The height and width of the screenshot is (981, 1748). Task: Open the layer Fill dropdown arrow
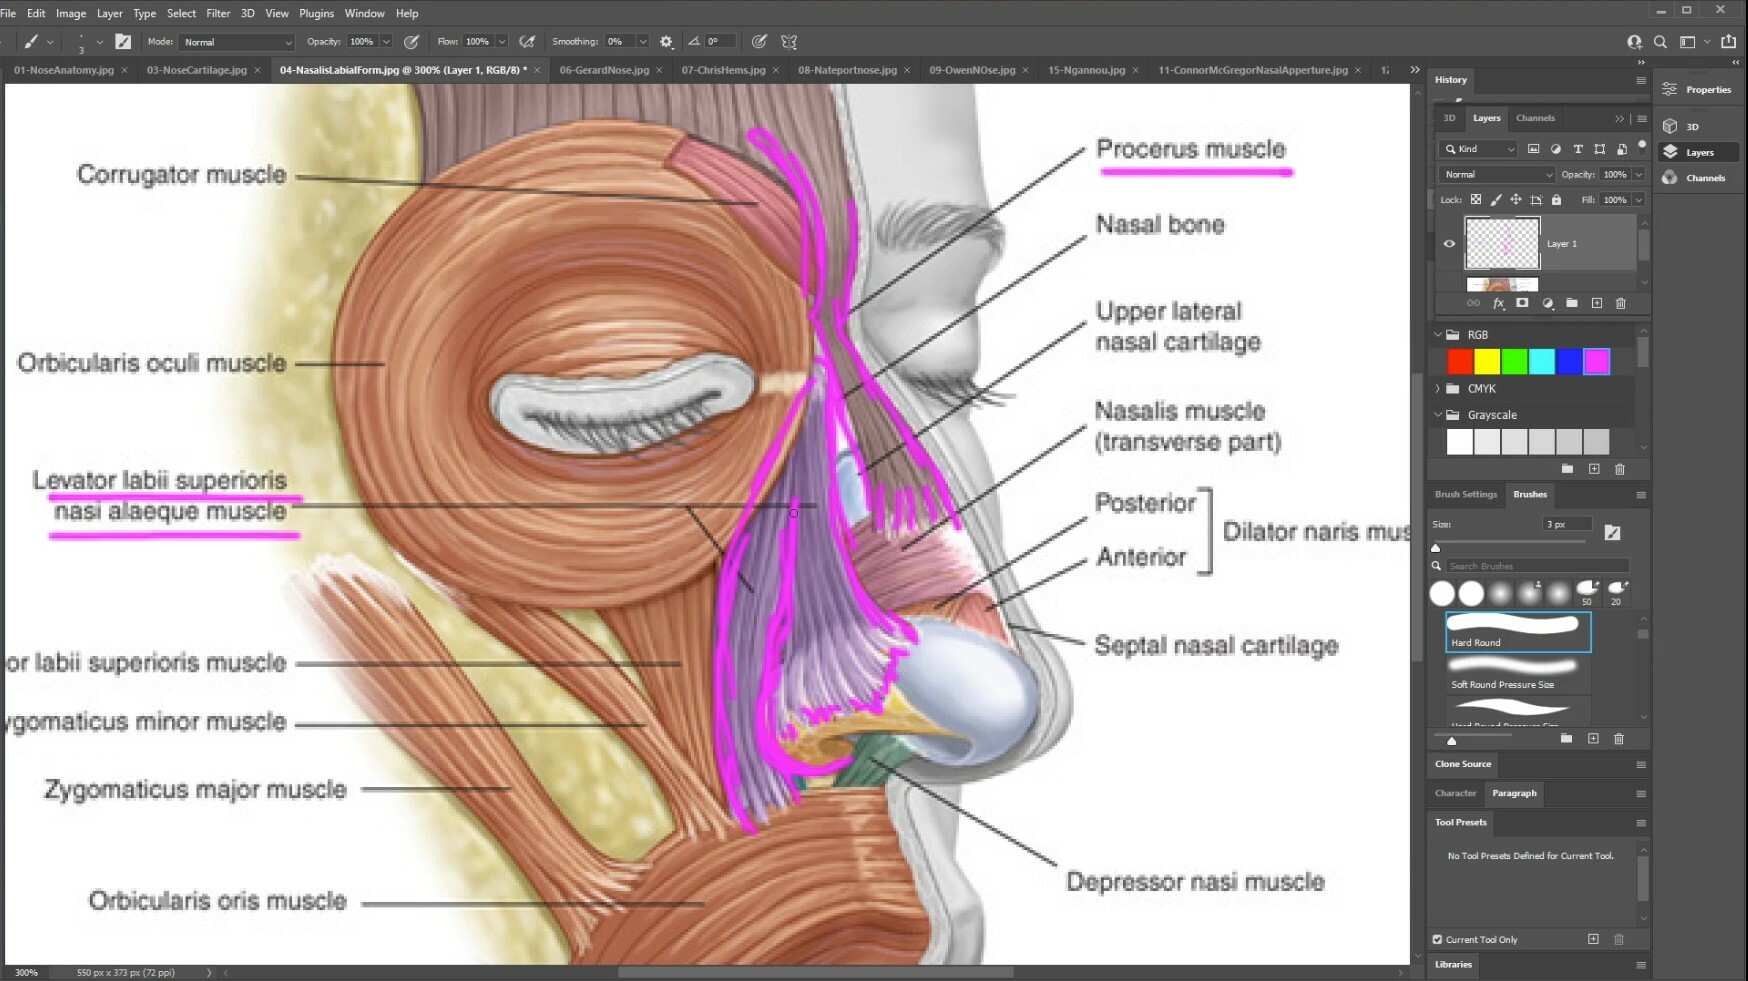coord(1639,200)
